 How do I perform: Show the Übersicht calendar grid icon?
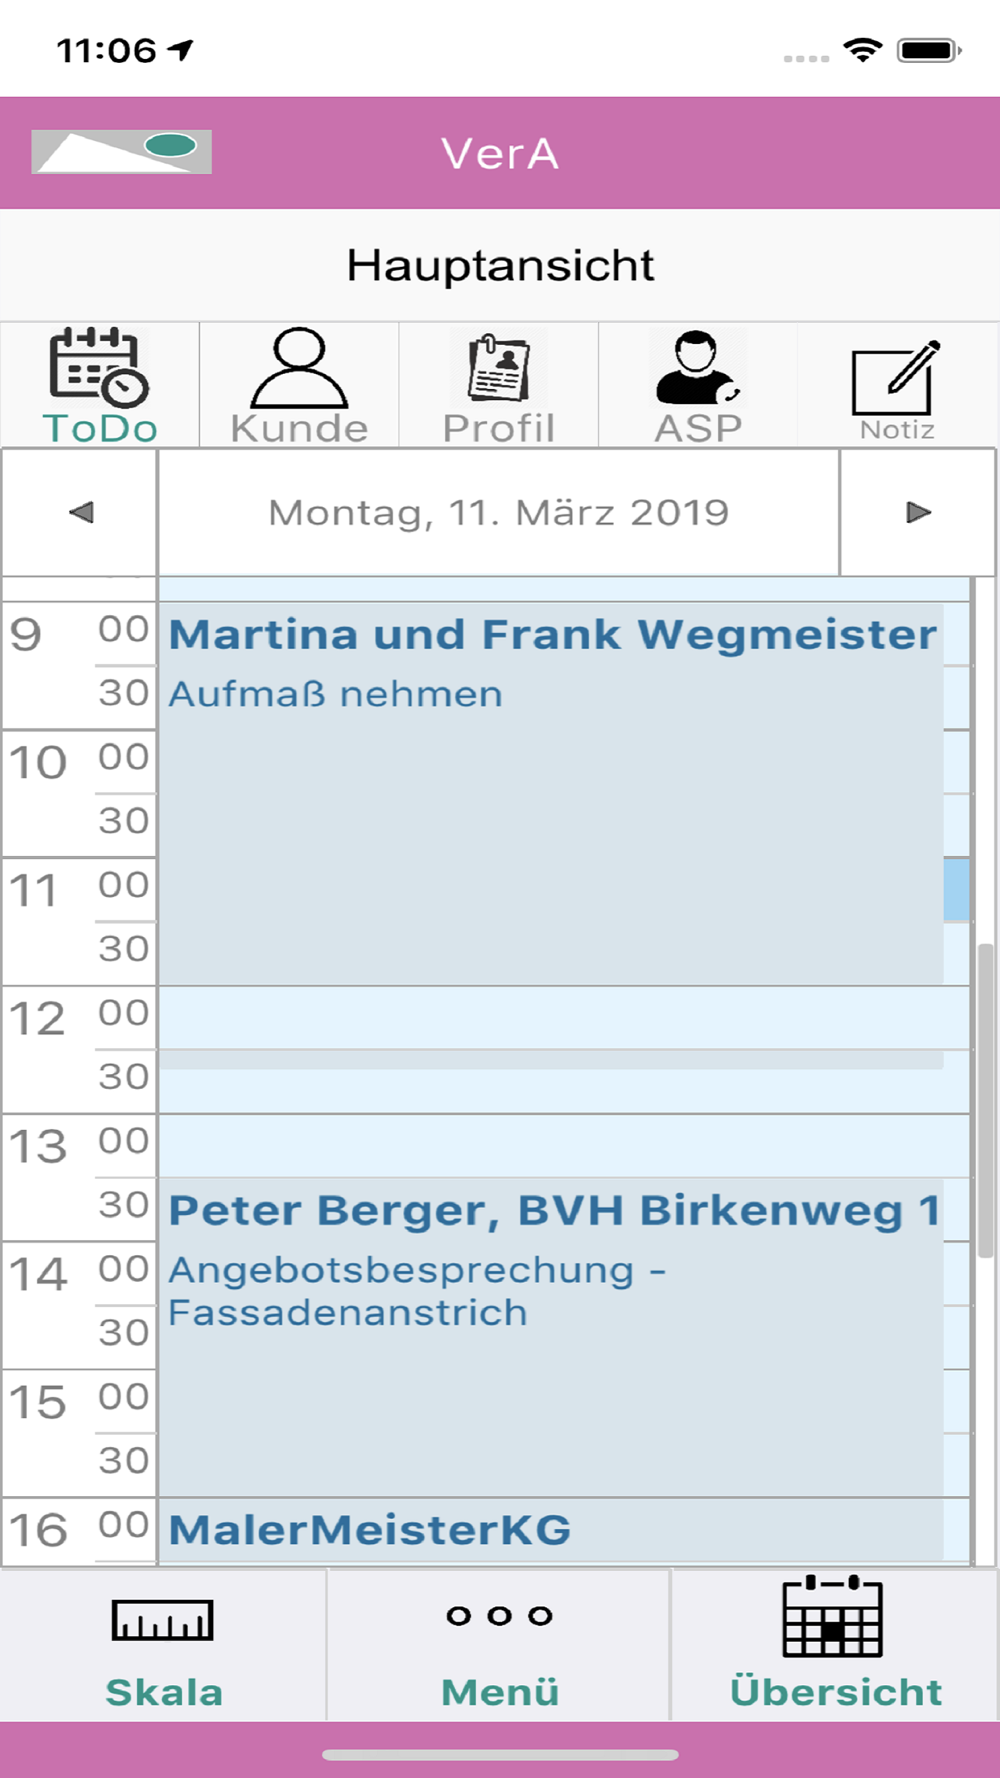pyautogui.click(x=832, y=1616)
